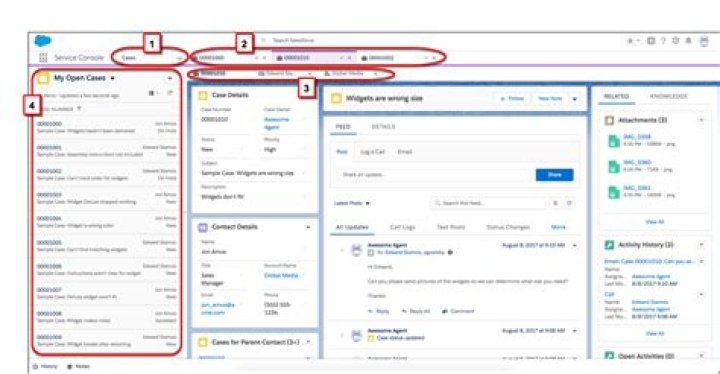Click More in the feed filters

(x=558, y=227)
